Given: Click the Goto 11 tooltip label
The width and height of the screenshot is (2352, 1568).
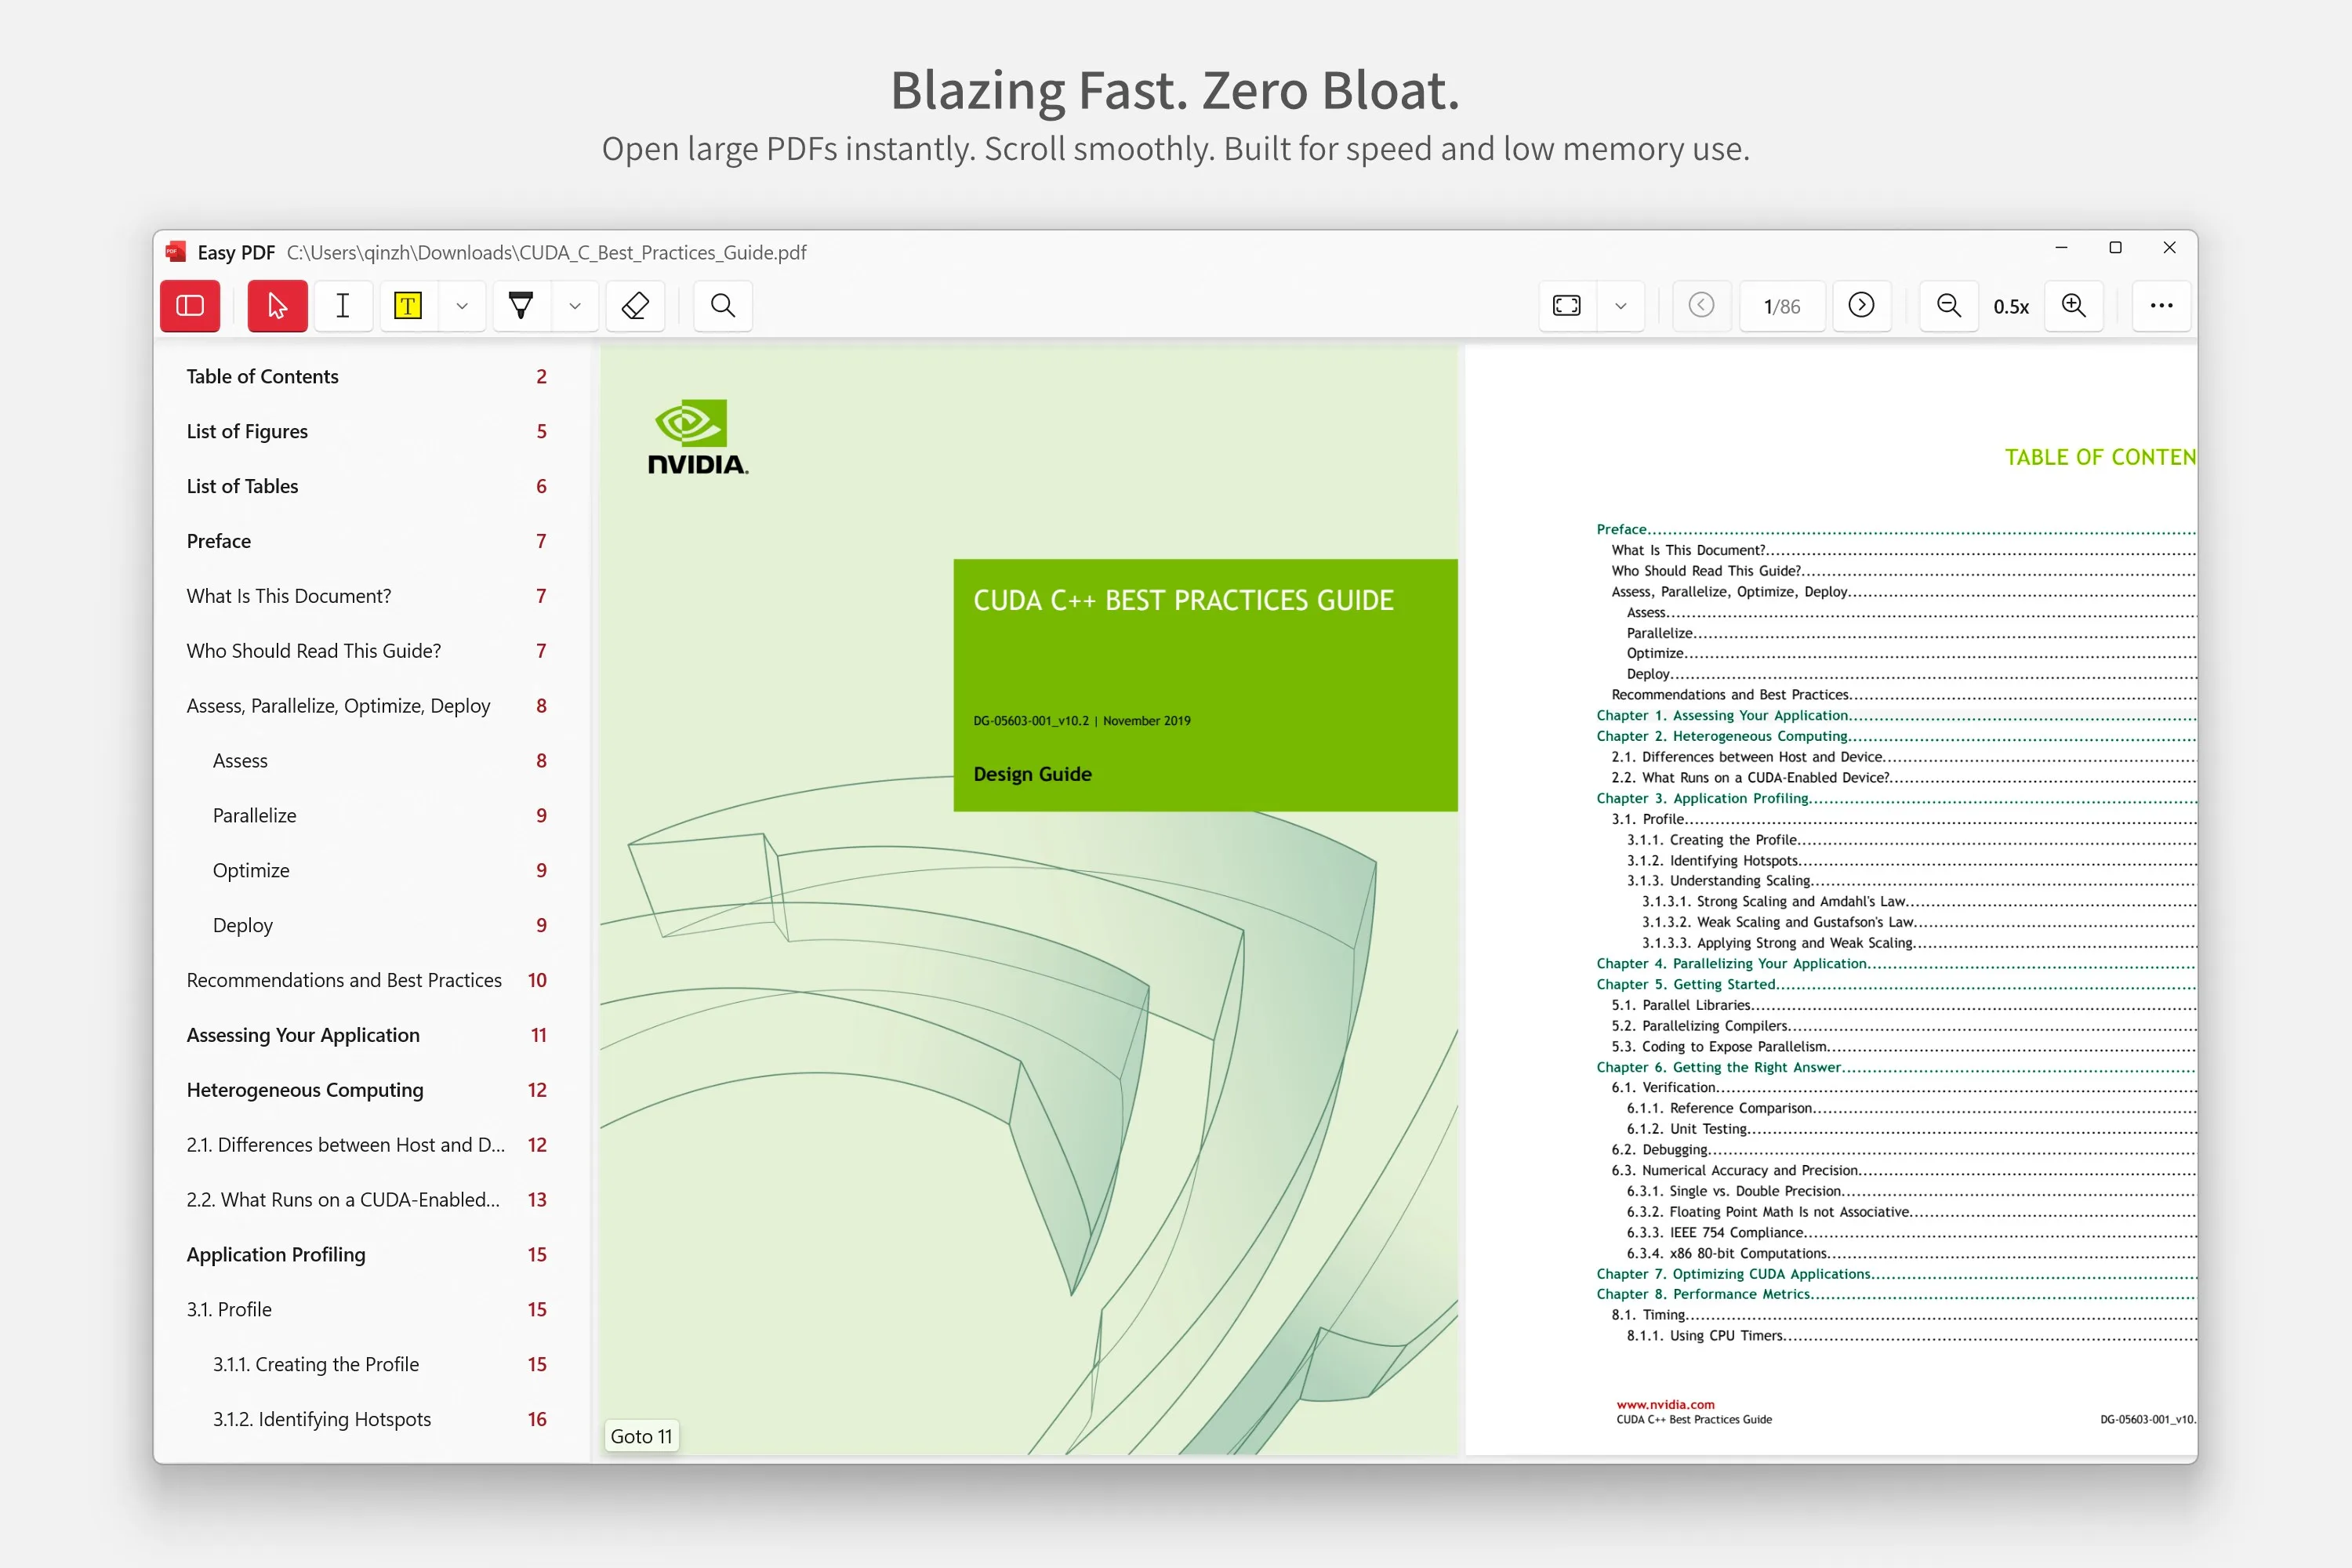Looking at the screenshot, I should (641, 1437).
